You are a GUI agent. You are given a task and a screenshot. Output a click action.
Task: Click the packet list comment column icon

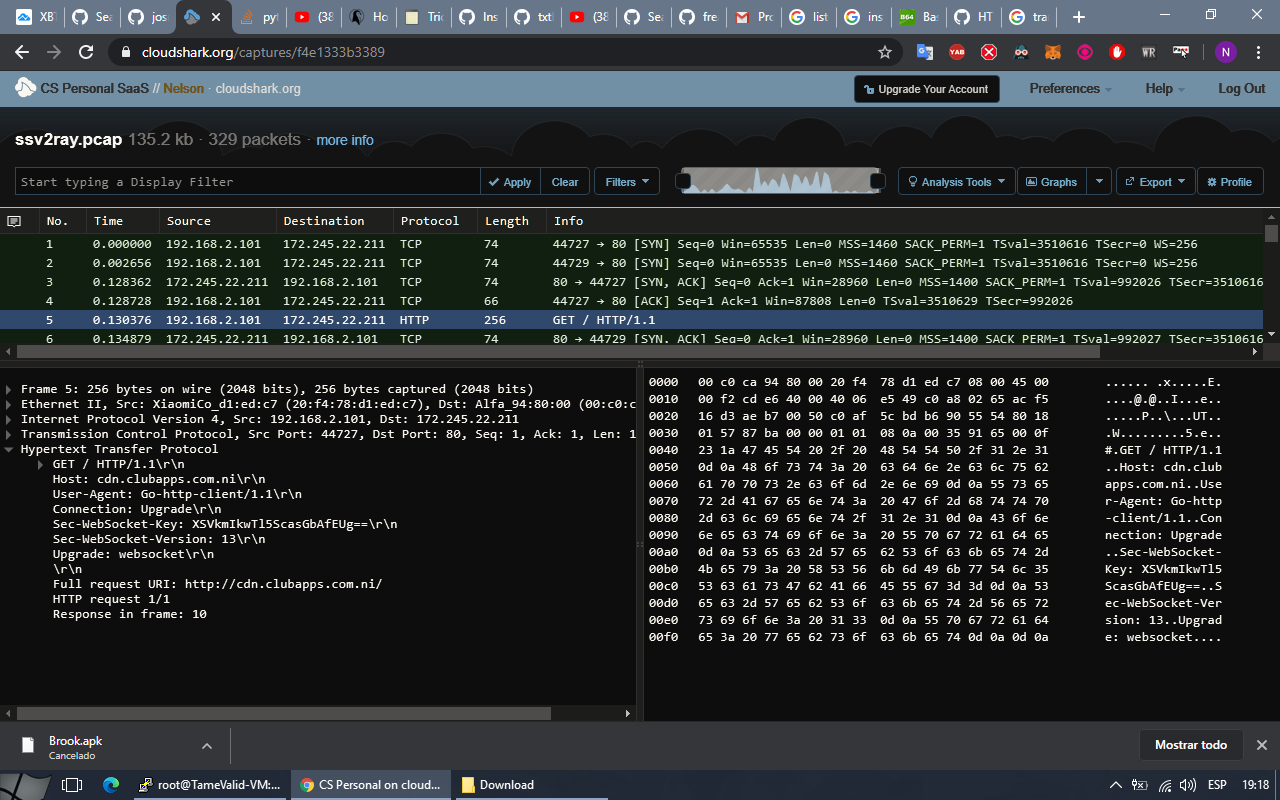coord(14,221)
